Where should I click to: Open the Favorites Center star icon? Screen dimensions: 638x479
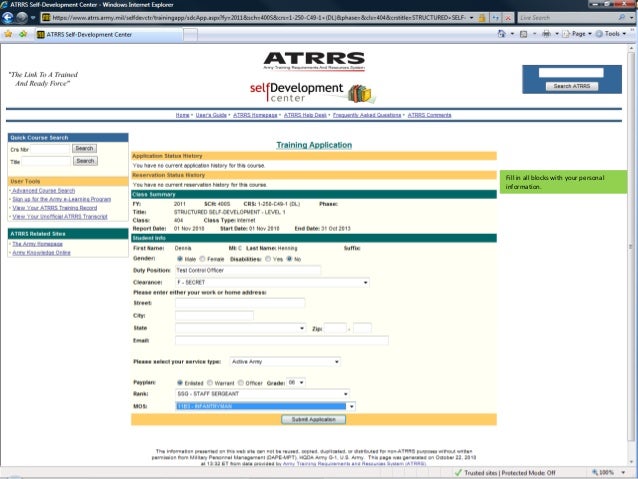(x=8, y=34)
